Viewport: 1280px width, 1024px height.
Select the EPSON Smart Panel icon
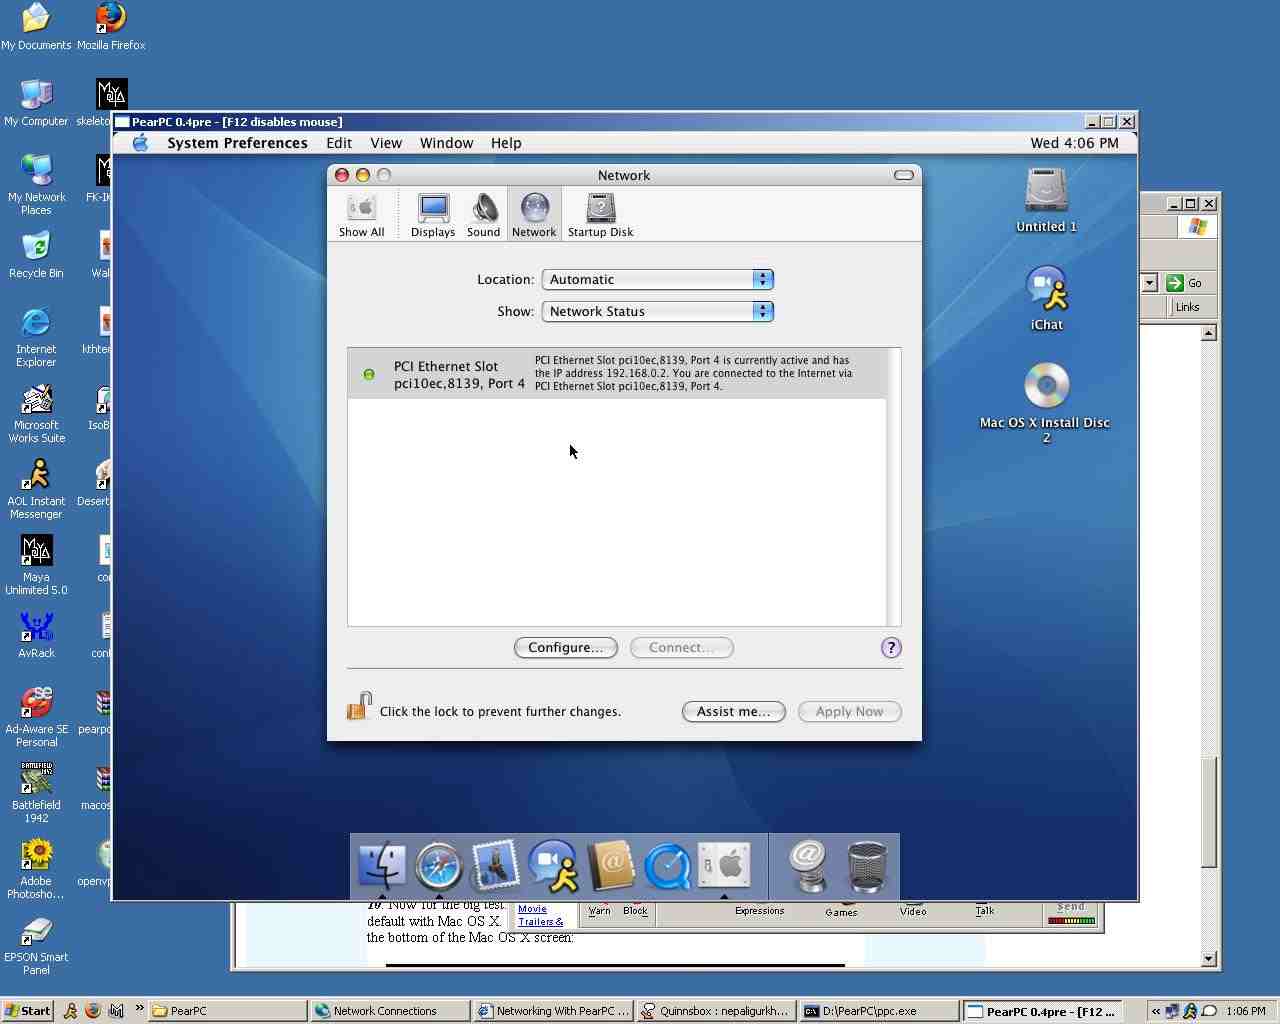36,945
